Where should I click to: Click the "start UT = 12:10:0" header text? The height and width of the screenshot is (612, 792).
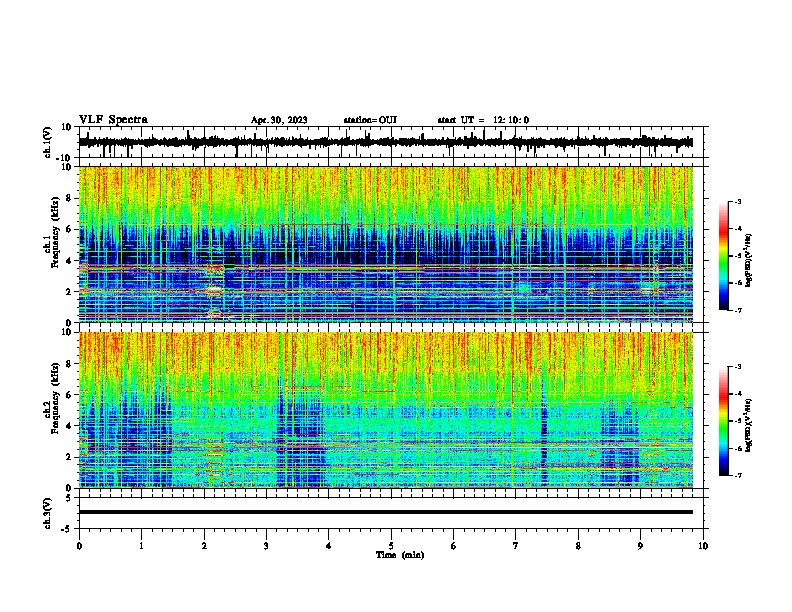(x=483, y=120)
